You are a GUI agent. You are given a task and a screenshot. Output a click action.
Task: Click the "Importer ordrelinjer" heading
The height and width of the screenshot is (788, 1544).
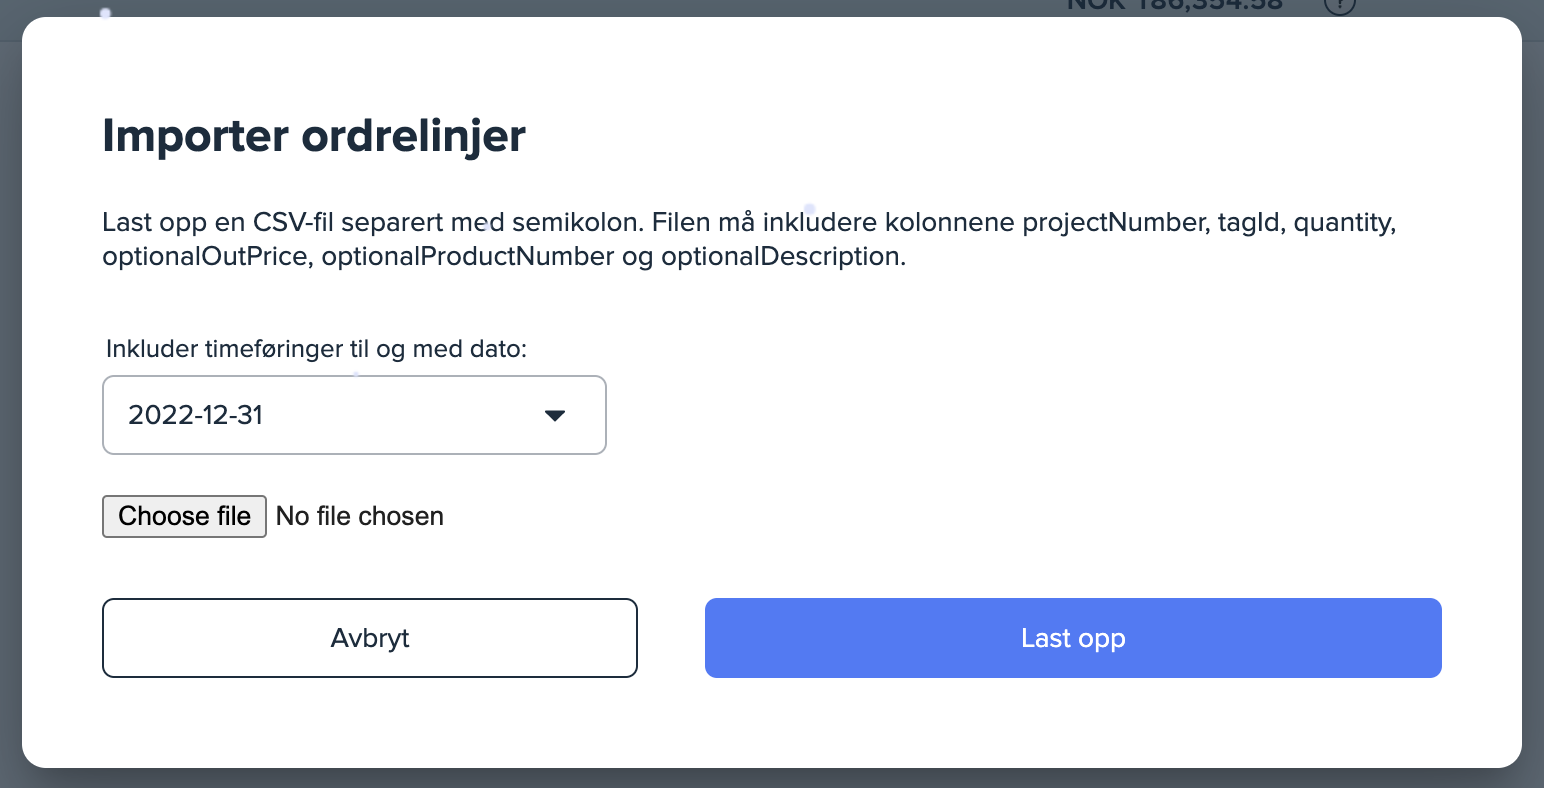(x=314, y=136)
